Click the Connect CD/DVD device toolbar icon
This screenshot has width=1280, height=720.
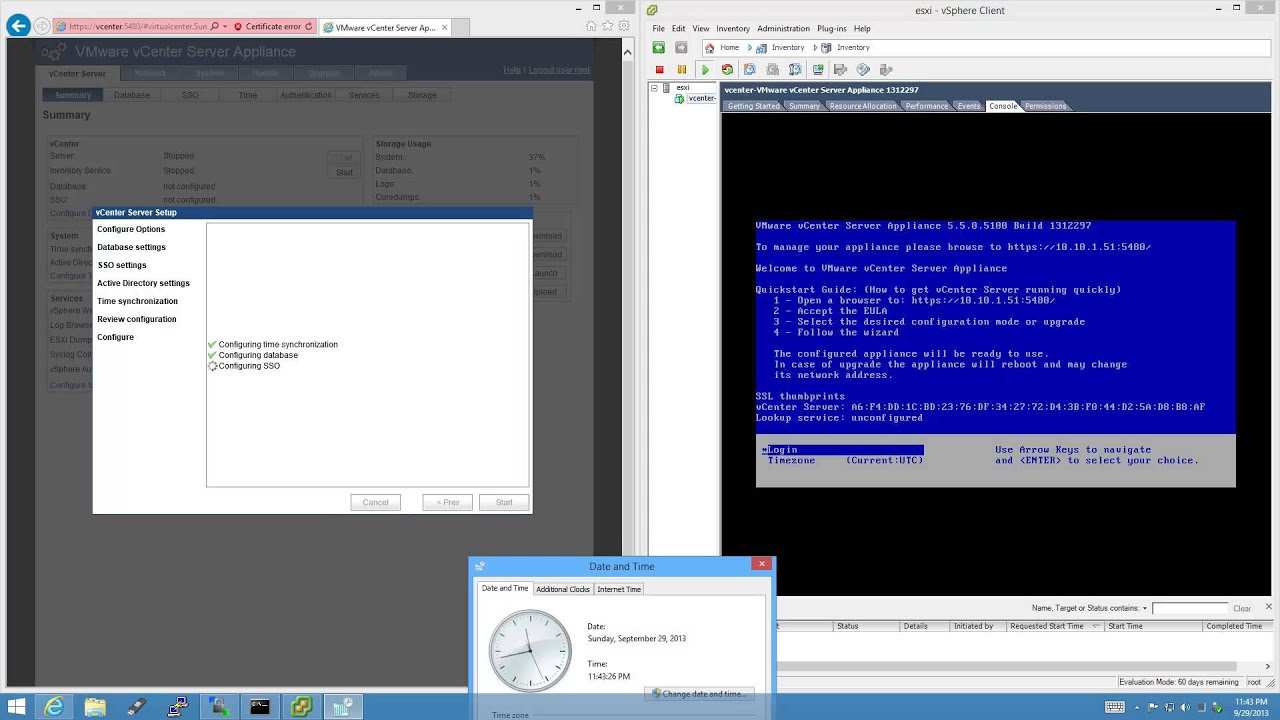click(x=863, y=70)
